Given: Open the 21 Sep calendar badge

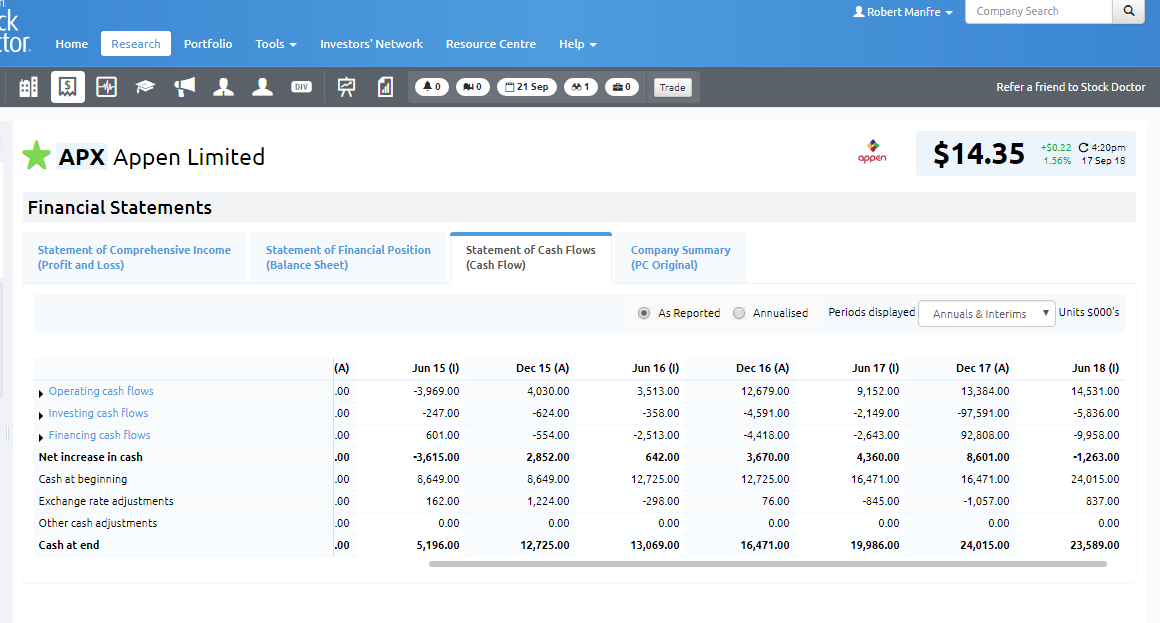Looking at the screenshot, I should (x=527, y=87).
